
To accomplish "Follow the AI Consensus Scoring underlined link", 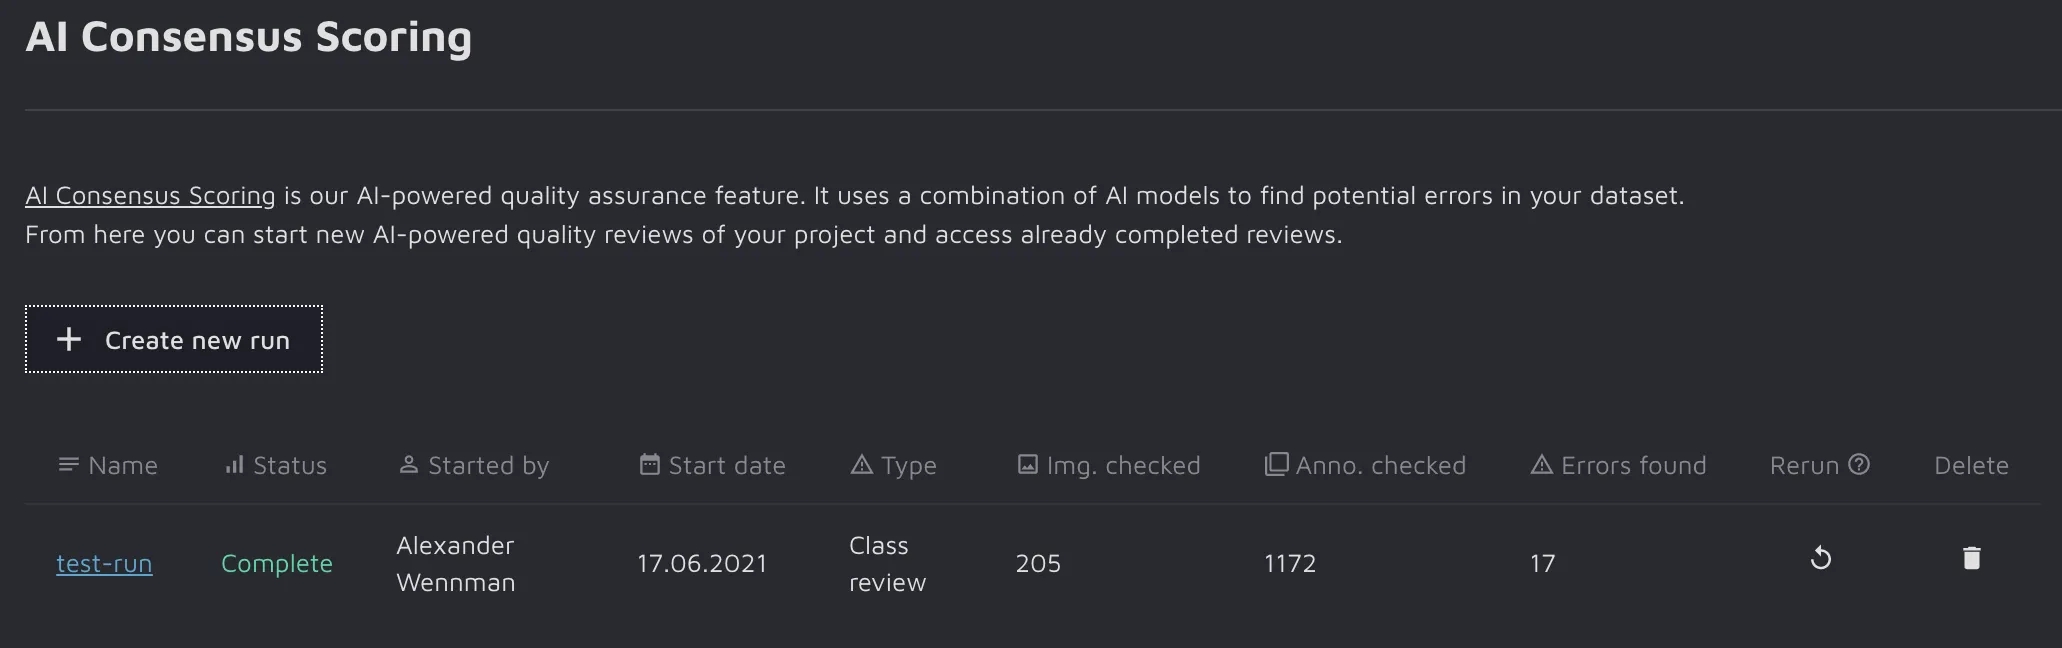I will click(150, 196).
